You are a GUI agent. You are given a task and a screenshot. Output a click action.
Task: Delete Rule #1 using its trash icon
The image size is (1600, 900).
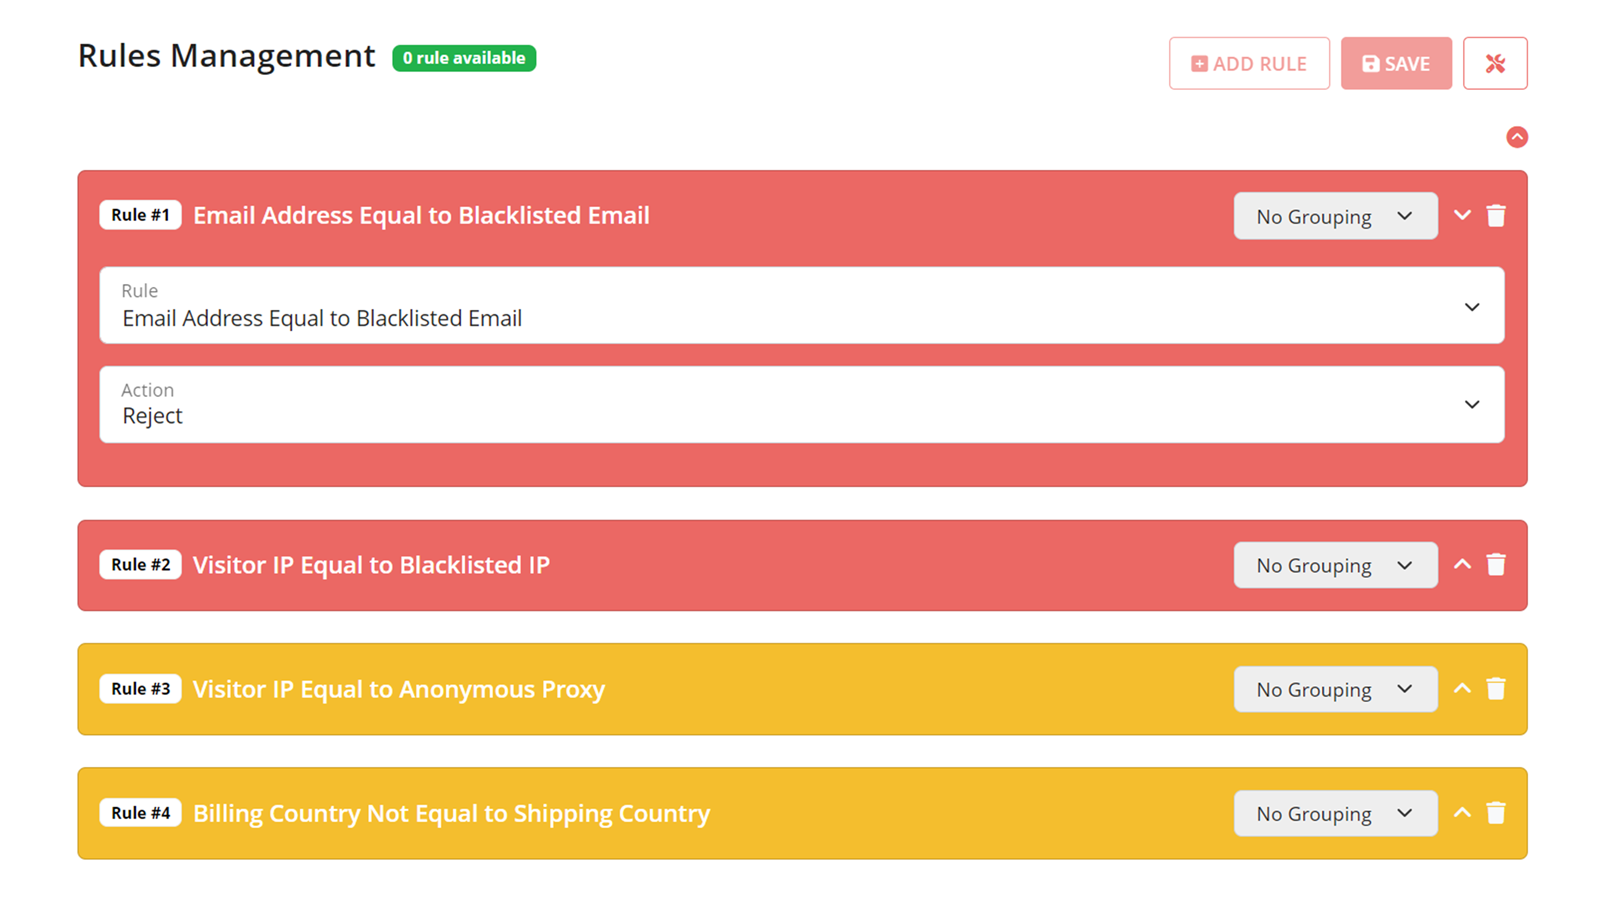(1496, 215)
